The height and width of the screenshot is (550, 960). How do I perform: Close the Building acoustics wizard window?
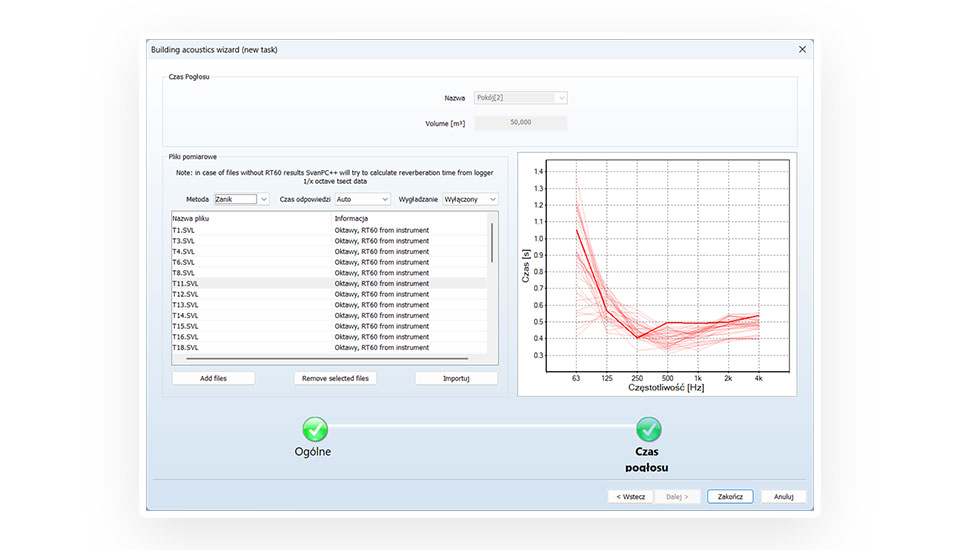click(802, 50)
